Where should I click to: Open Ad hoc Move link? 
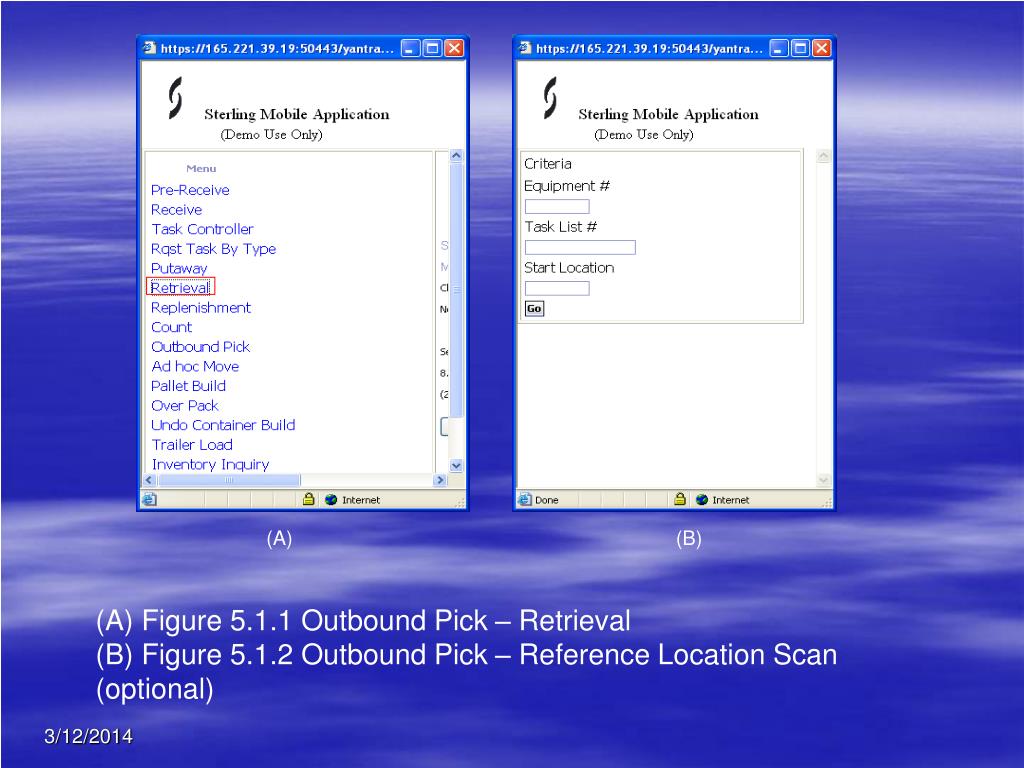coord(195,366)
